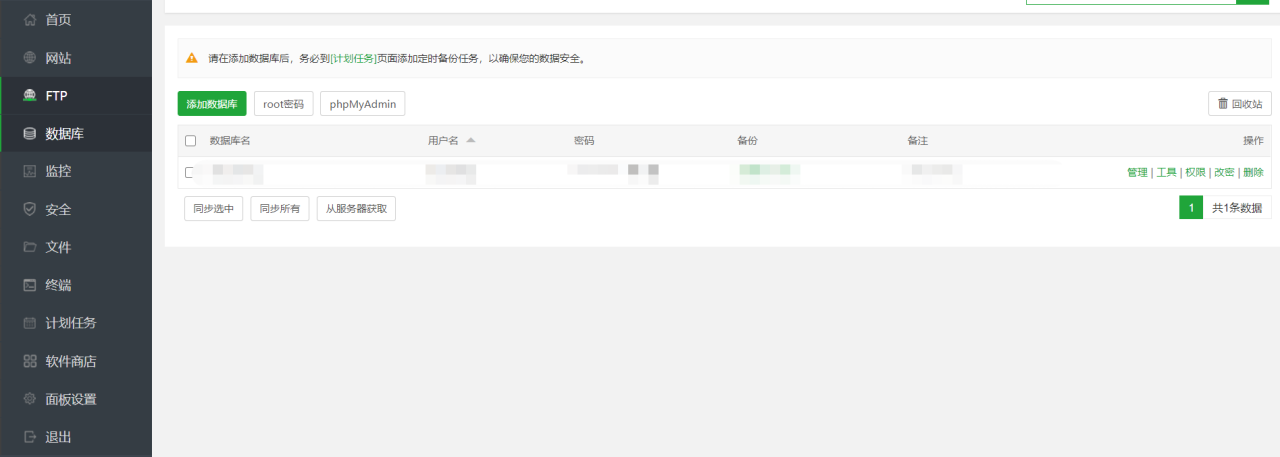Click the green 添加数据库 button
1280x457 pixels.
coord(212,104)
